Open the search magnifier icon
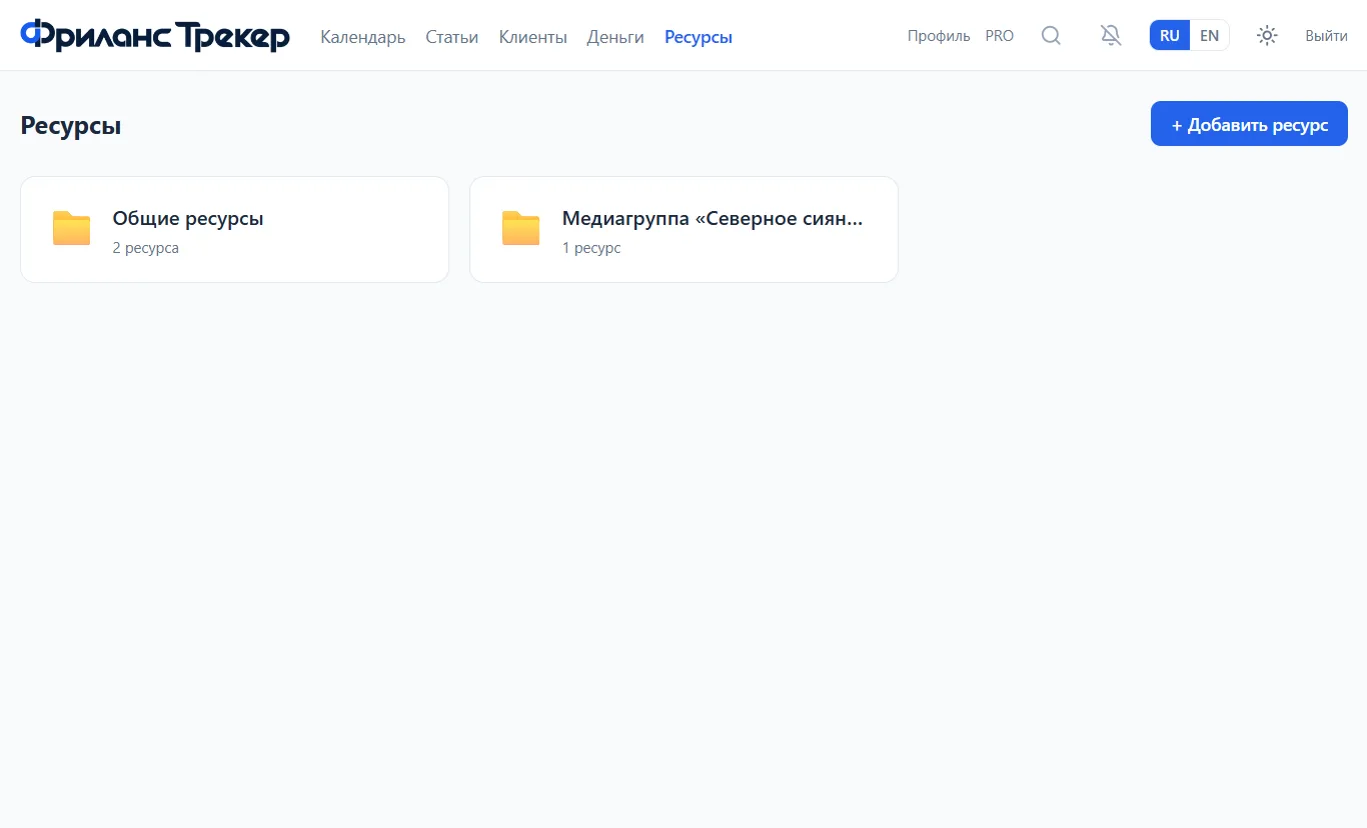This screenshot has width=1367, height=828. [x=1051, y=36]
